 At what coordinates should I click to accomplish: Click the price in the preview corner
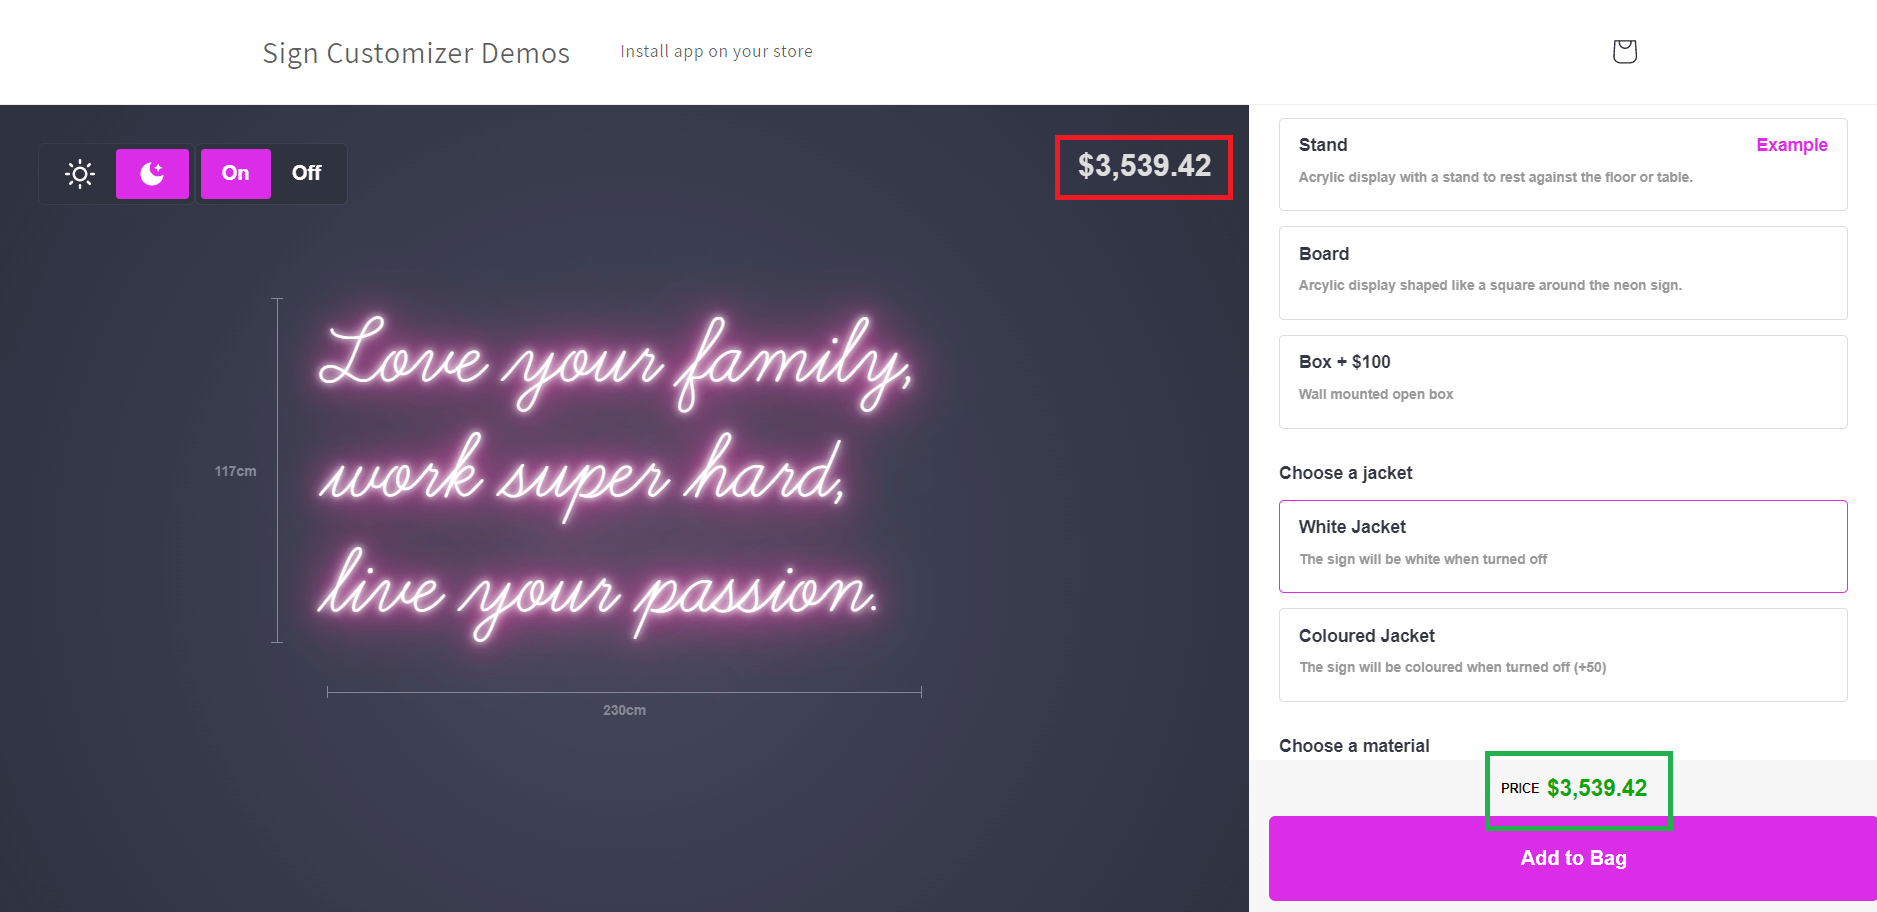[x=1144, y=166]
